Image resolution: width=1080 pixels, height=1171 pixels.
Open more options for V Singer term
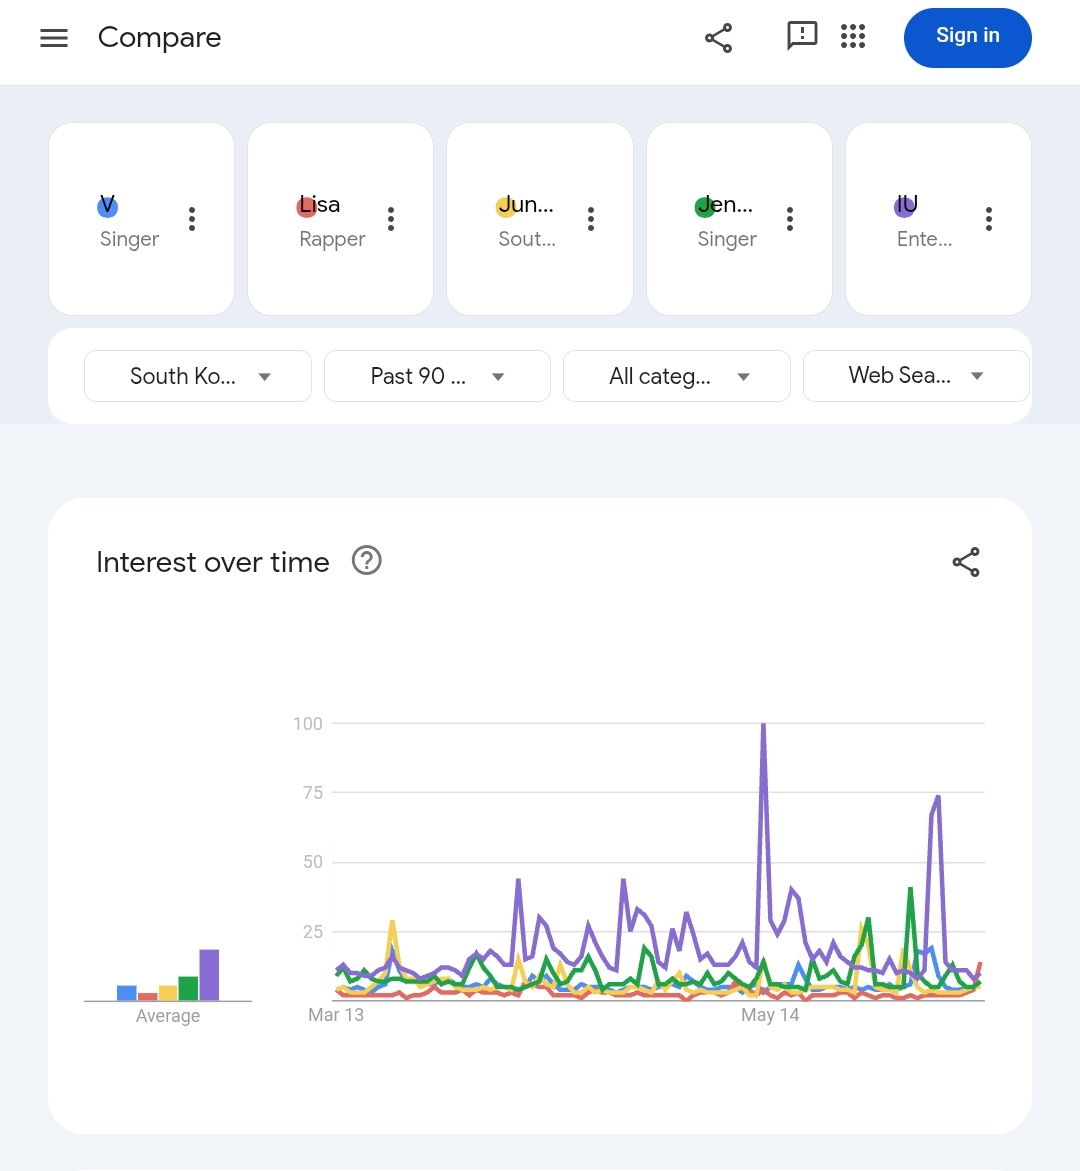tap(192, 219)
